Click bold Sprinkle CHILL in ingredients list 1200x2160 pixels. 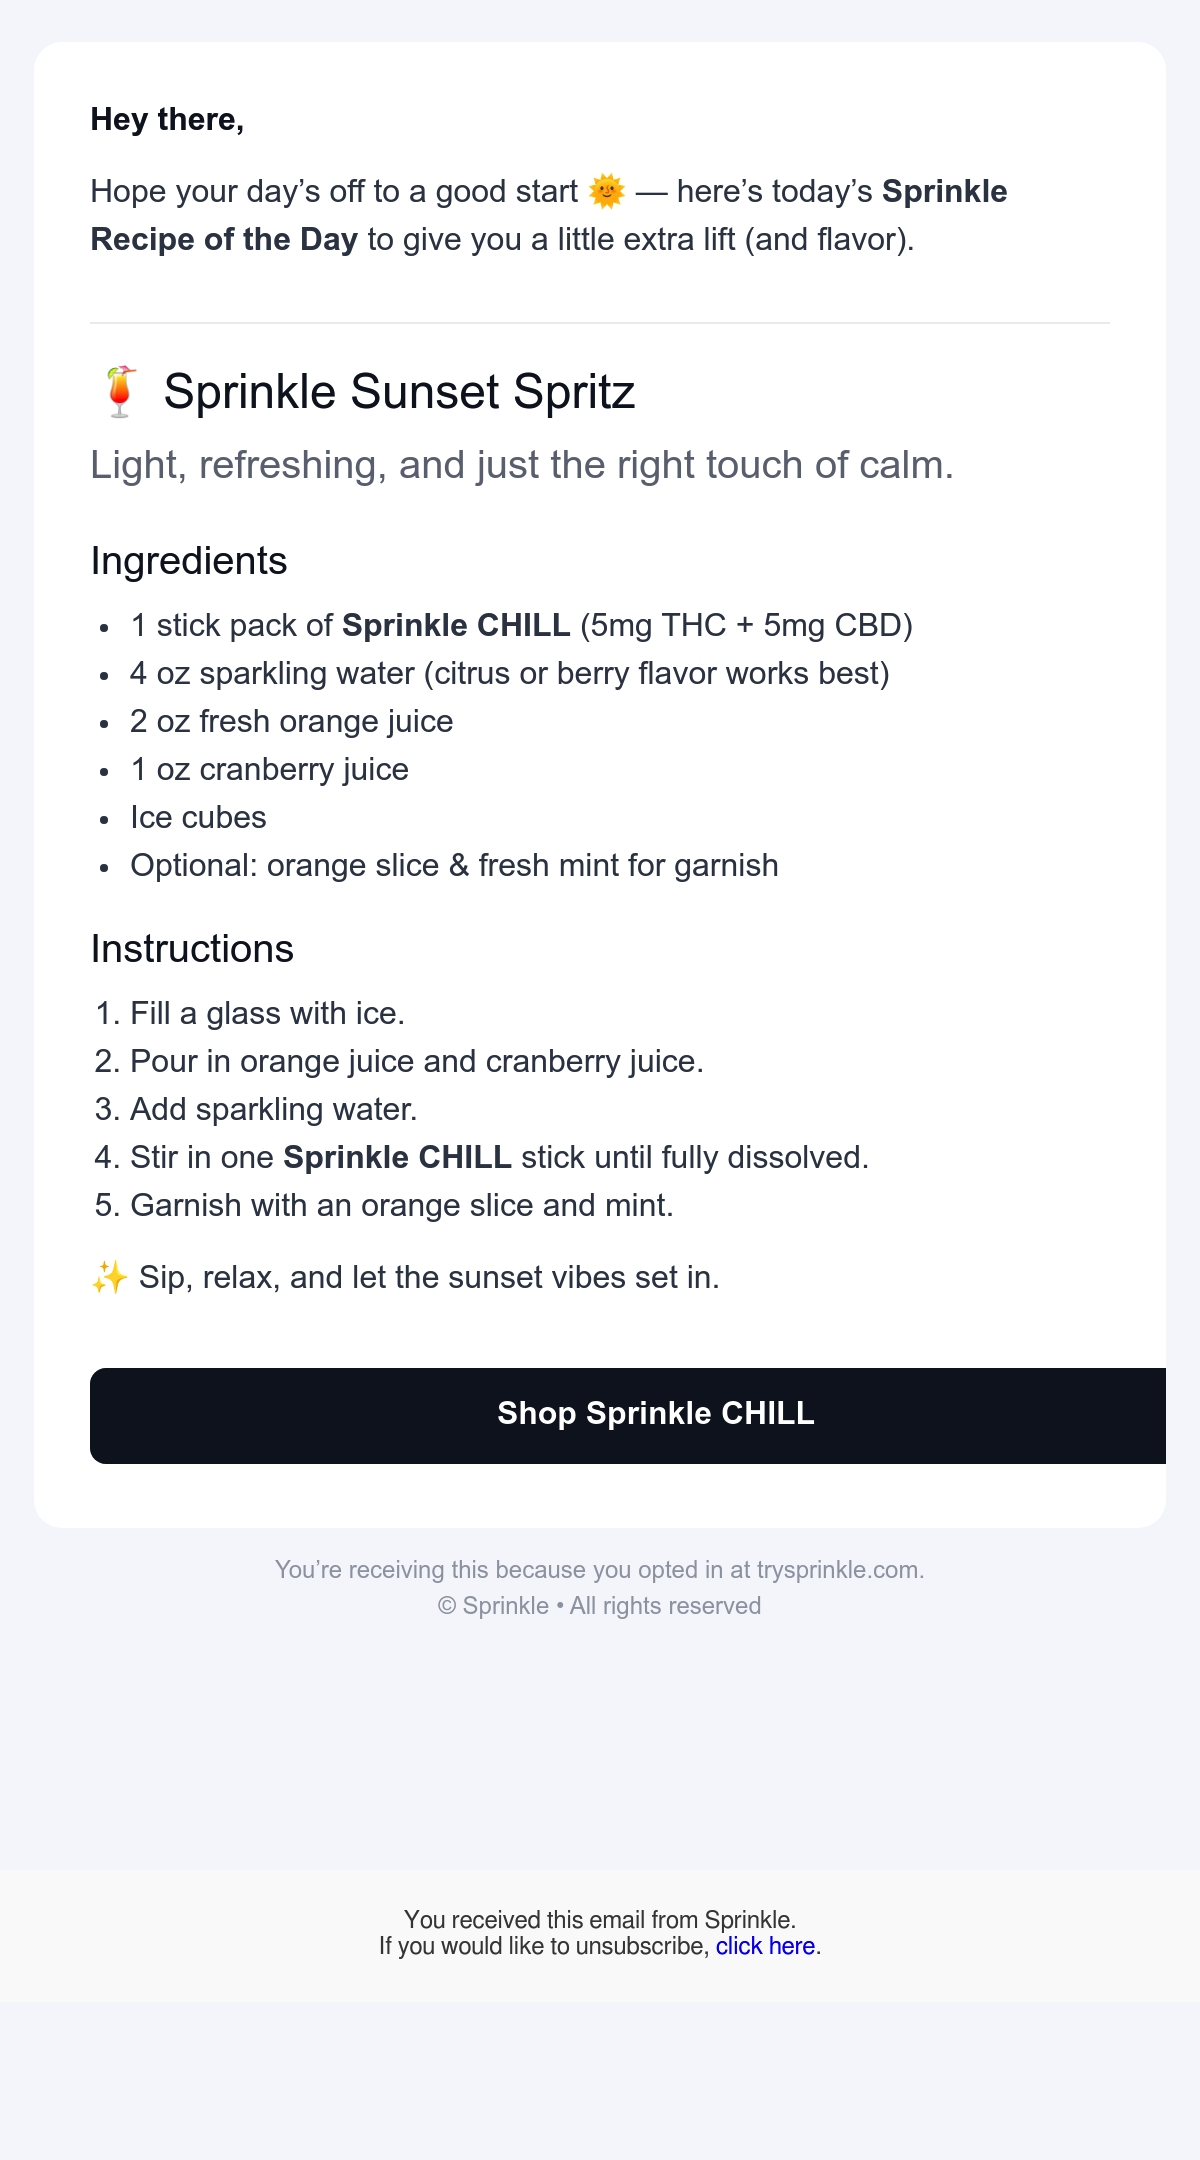click(456, 625)
